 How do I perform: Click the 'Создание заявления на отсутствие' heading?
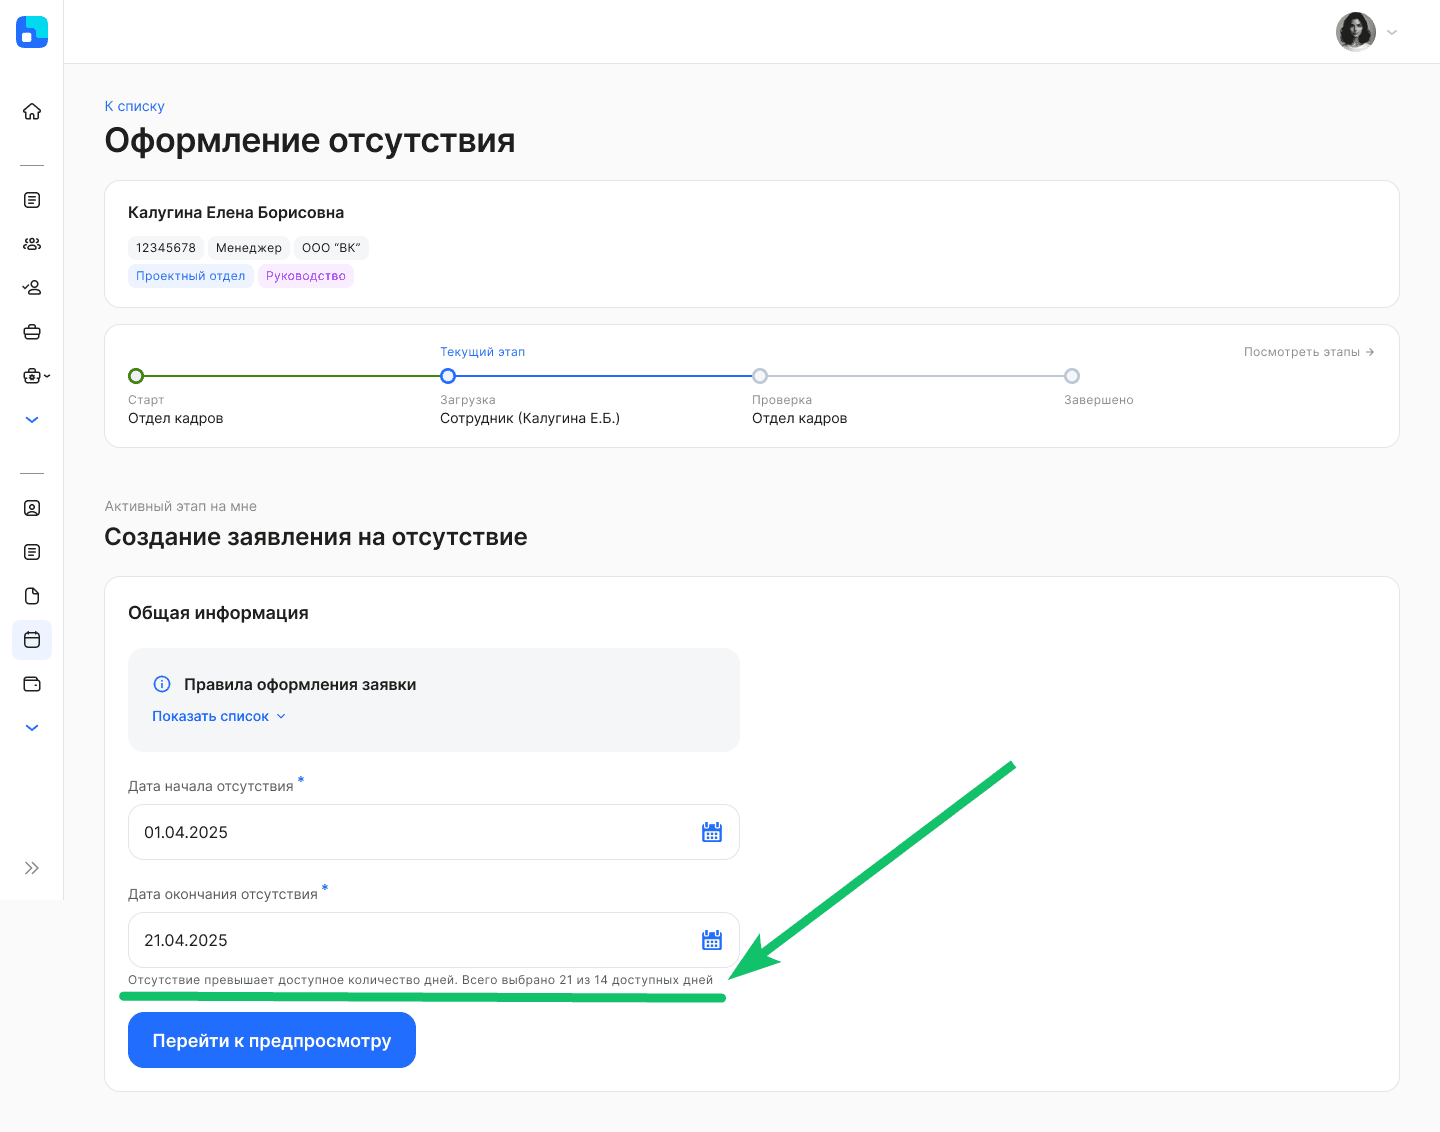point(316,537)
